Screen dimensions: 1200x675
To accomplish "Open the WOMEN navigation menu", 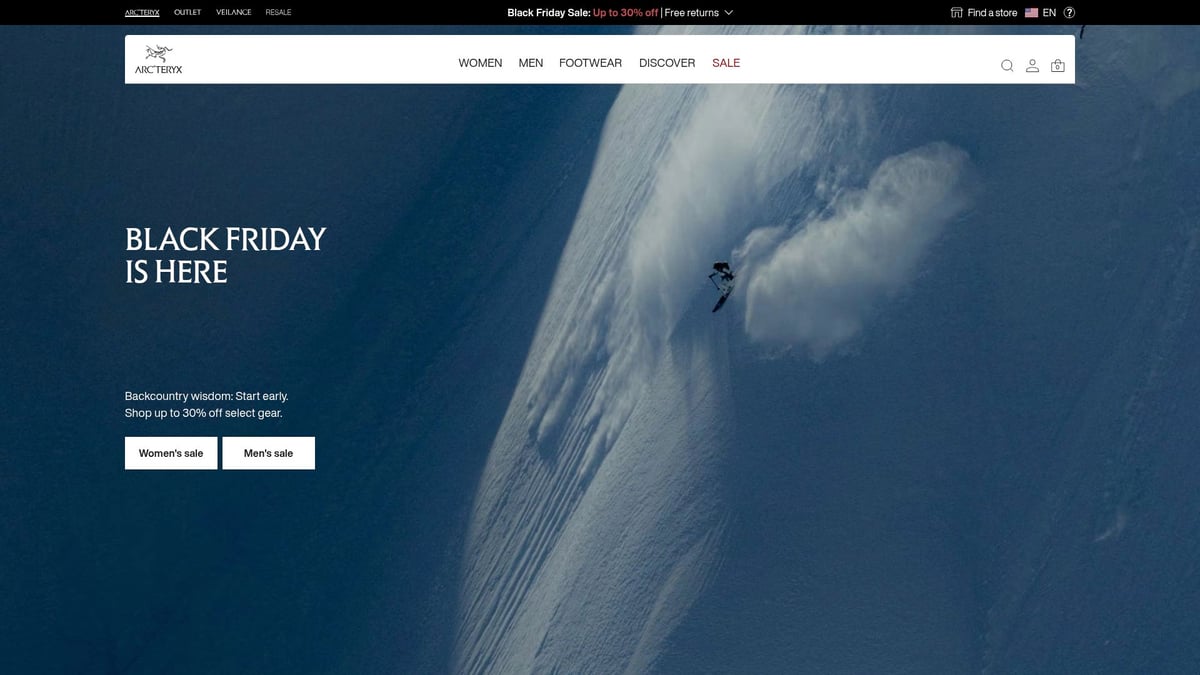I will [480, 63].
